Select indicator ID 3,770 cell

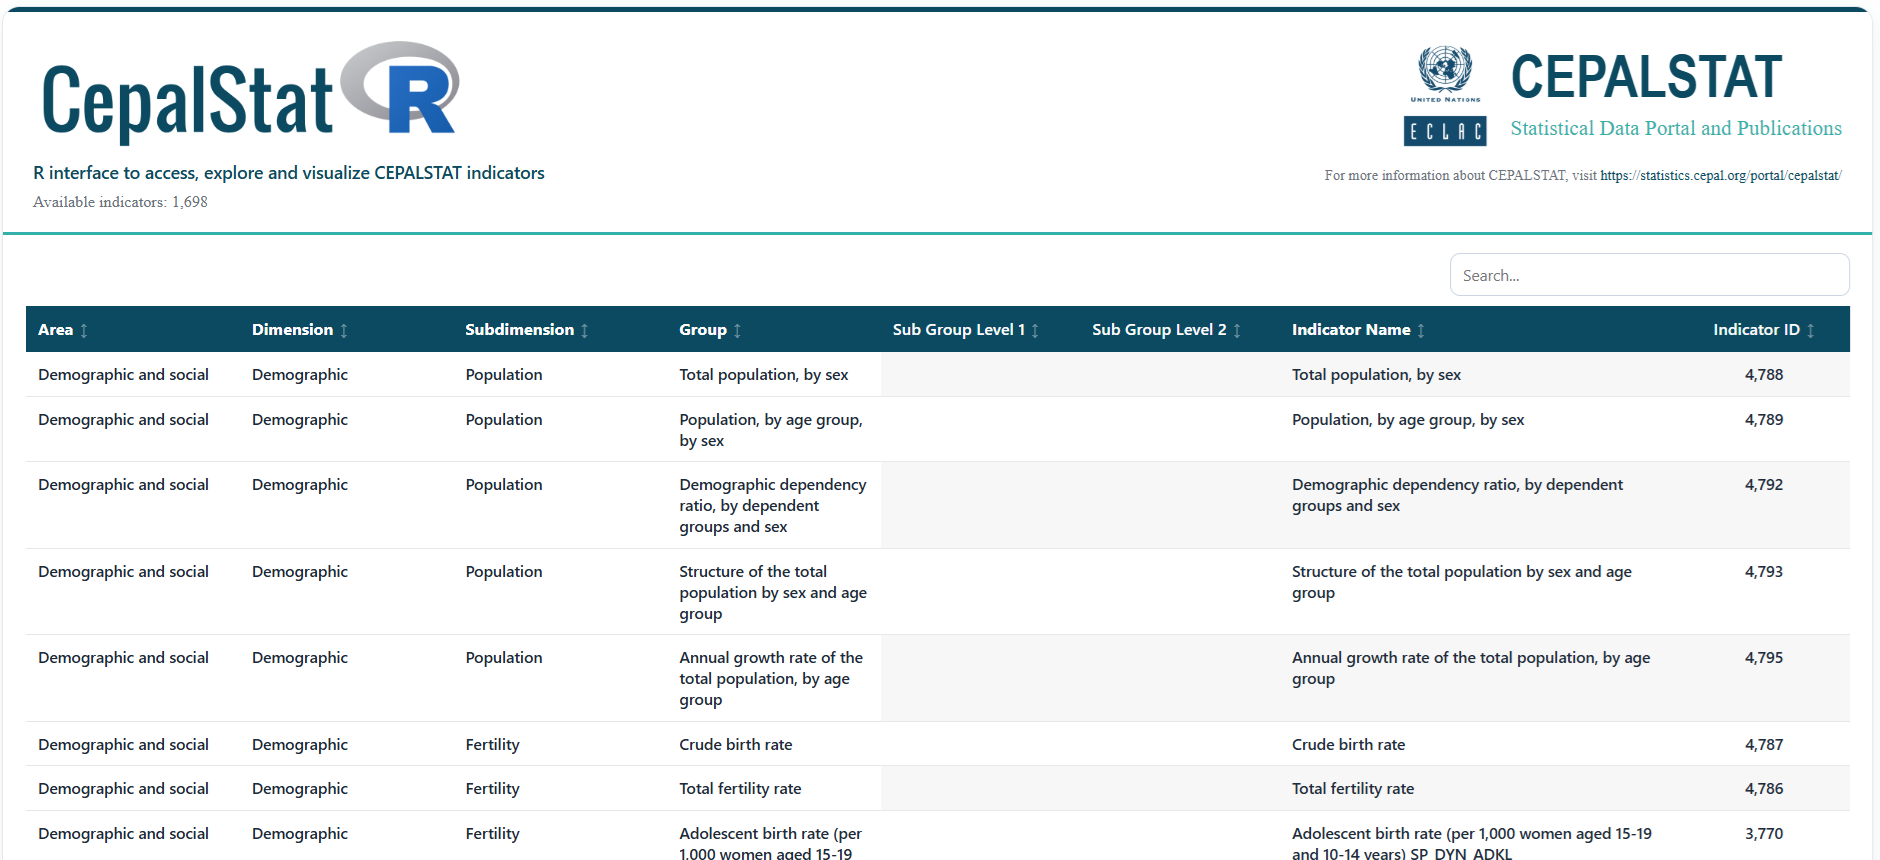point(1764,834)
